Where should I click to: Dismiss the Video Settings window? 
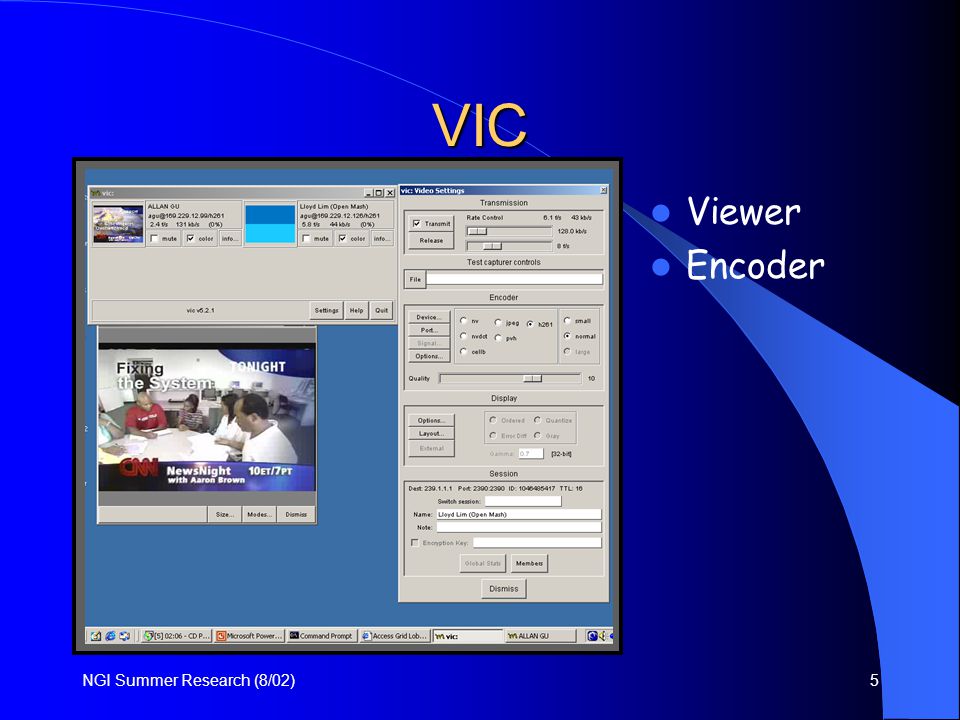[503, 589]
